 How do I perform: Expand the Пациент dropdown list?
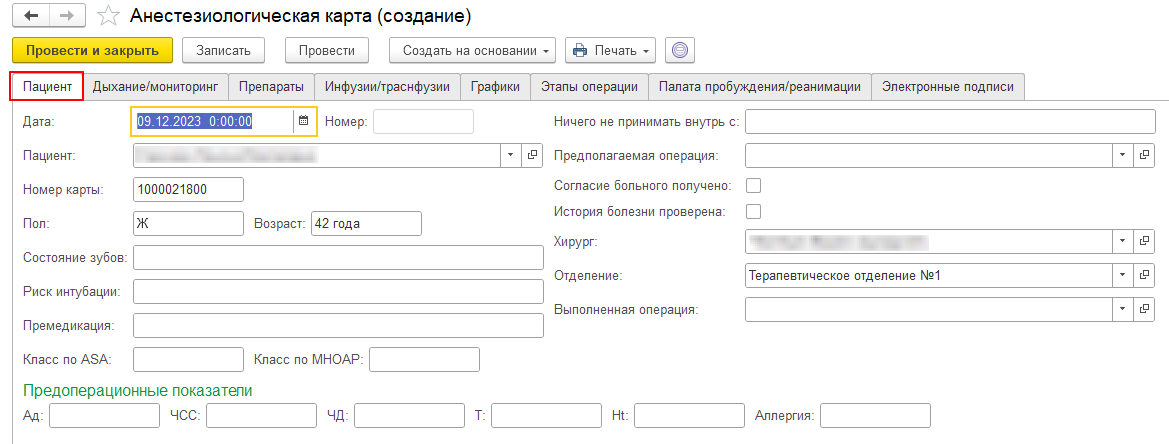509,155
